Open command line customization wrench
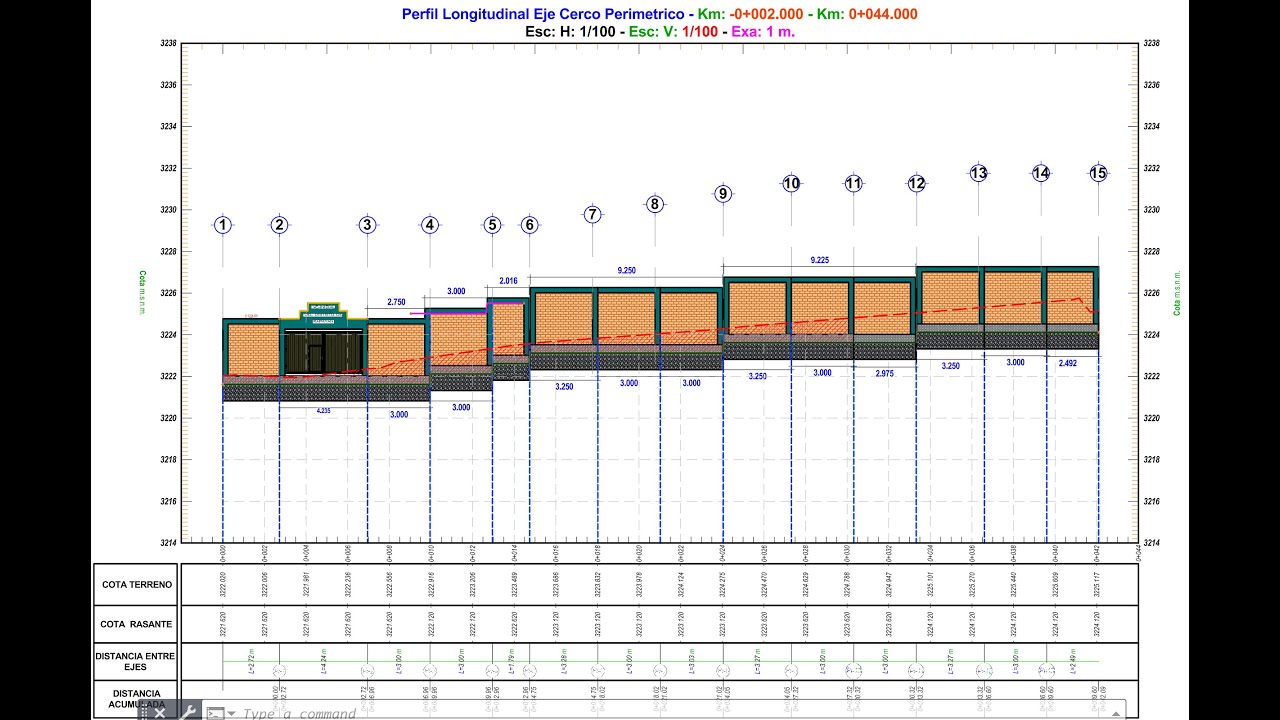Viewport: 1280px width, 720px height. [x=188, y=713]
